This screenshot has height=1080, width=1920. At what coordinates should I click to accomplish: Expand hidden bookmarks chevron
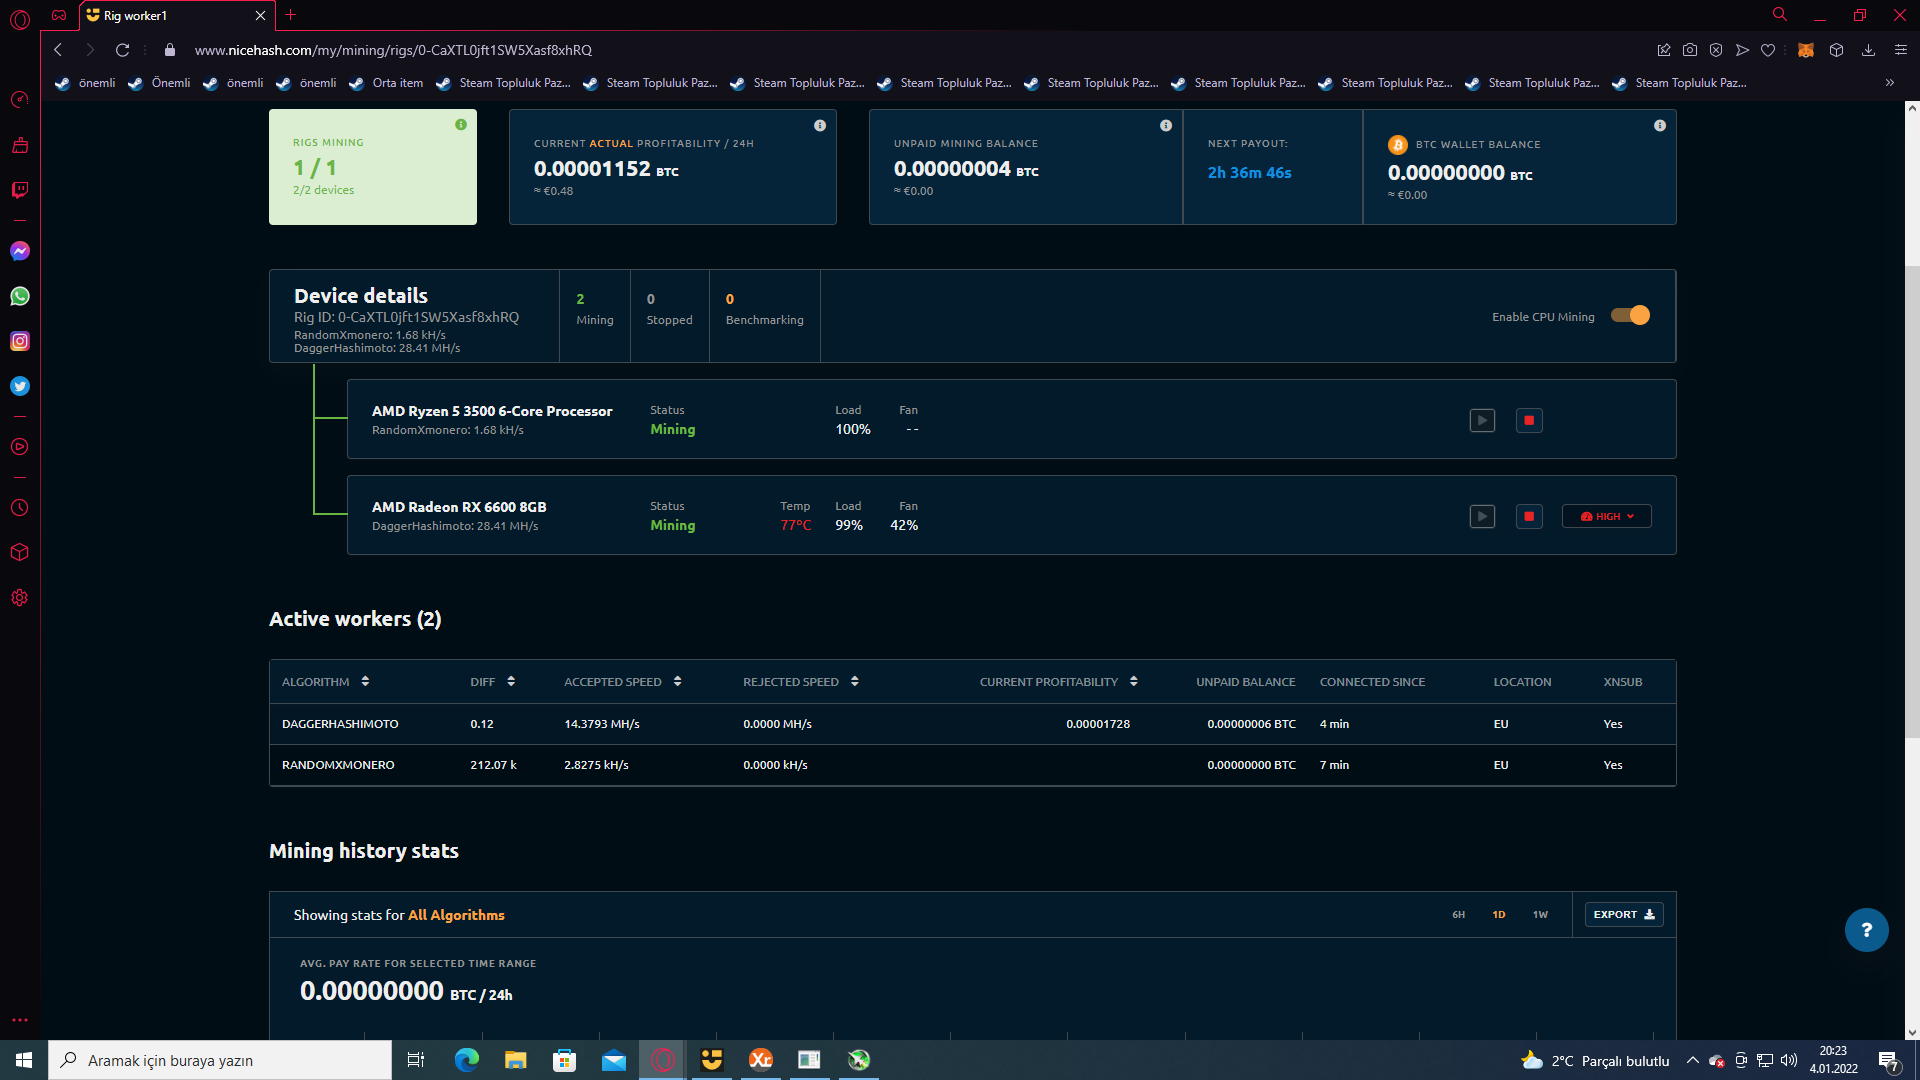click(x=1889, y=83)
